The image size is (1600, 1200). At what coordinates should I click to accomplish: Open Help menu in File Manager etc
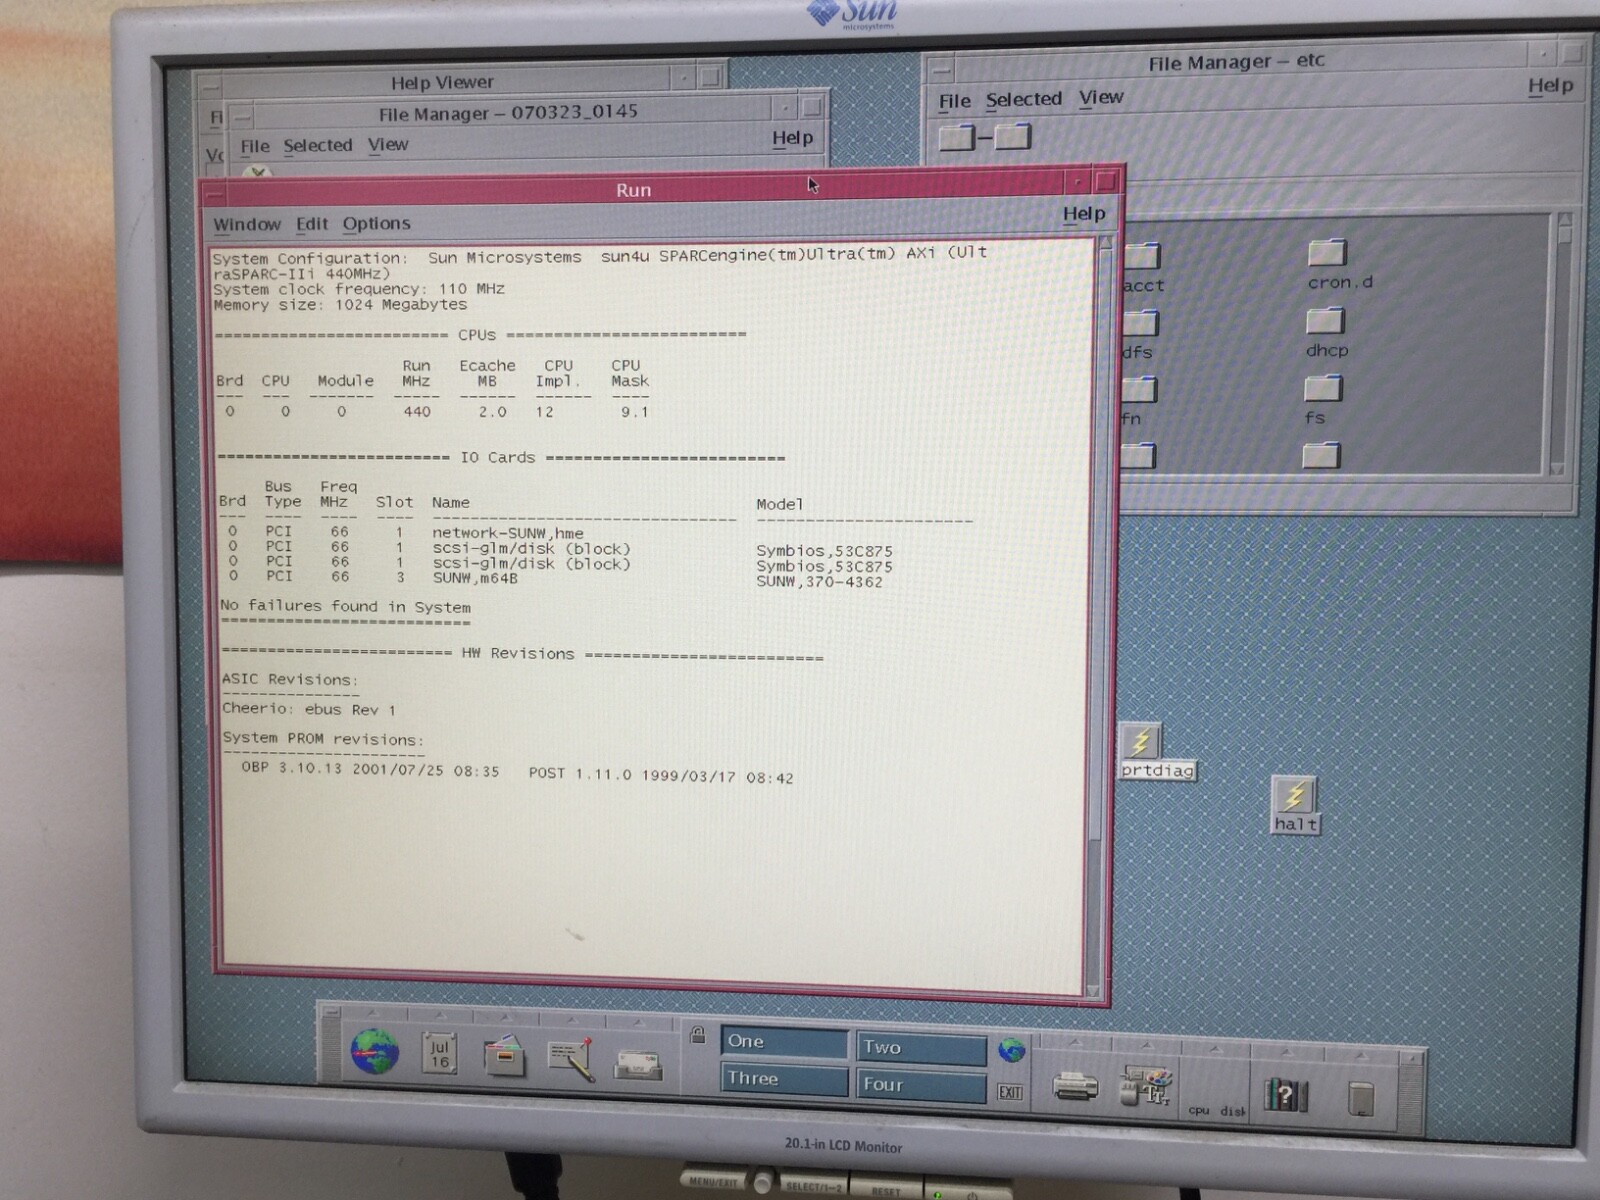click(1549, 86)
